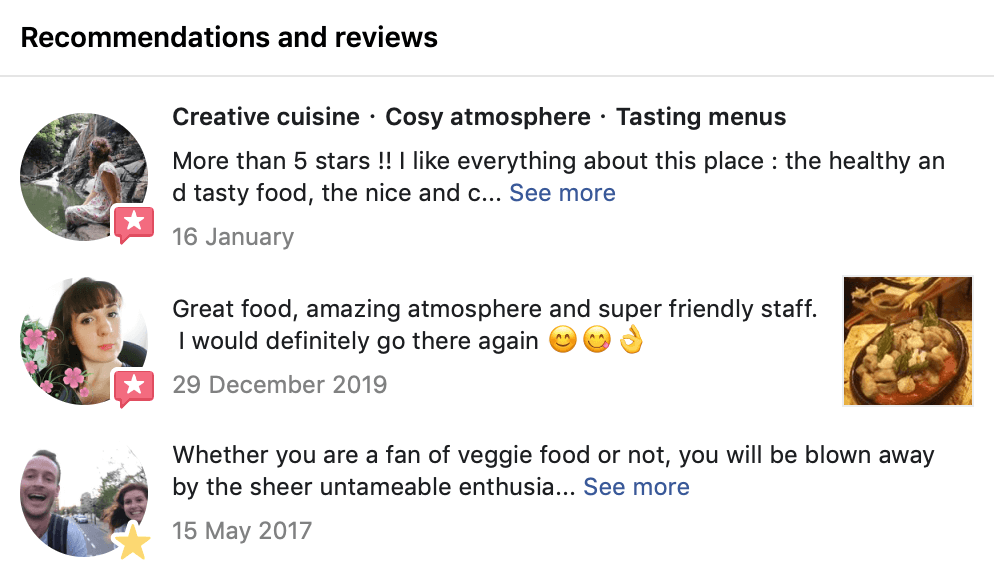The height and width of the screenshot is (579, 994).
Task: Open the flower-framed reviewer's profile picture
Action: pos(80,338)
